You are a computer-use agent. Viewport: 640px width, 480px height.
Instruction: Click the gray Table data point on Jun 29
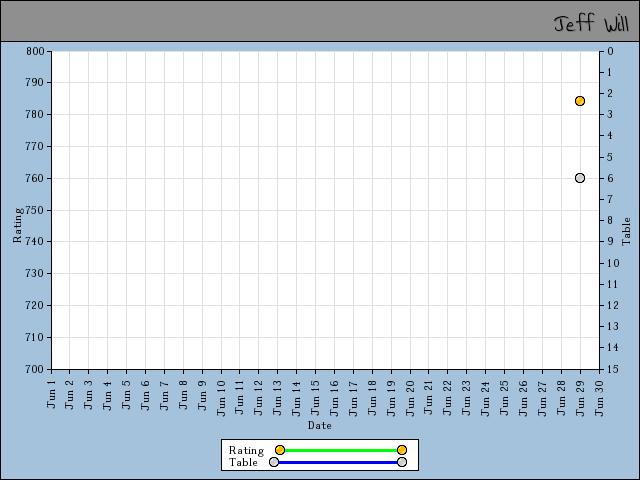(x=580, y=178)
